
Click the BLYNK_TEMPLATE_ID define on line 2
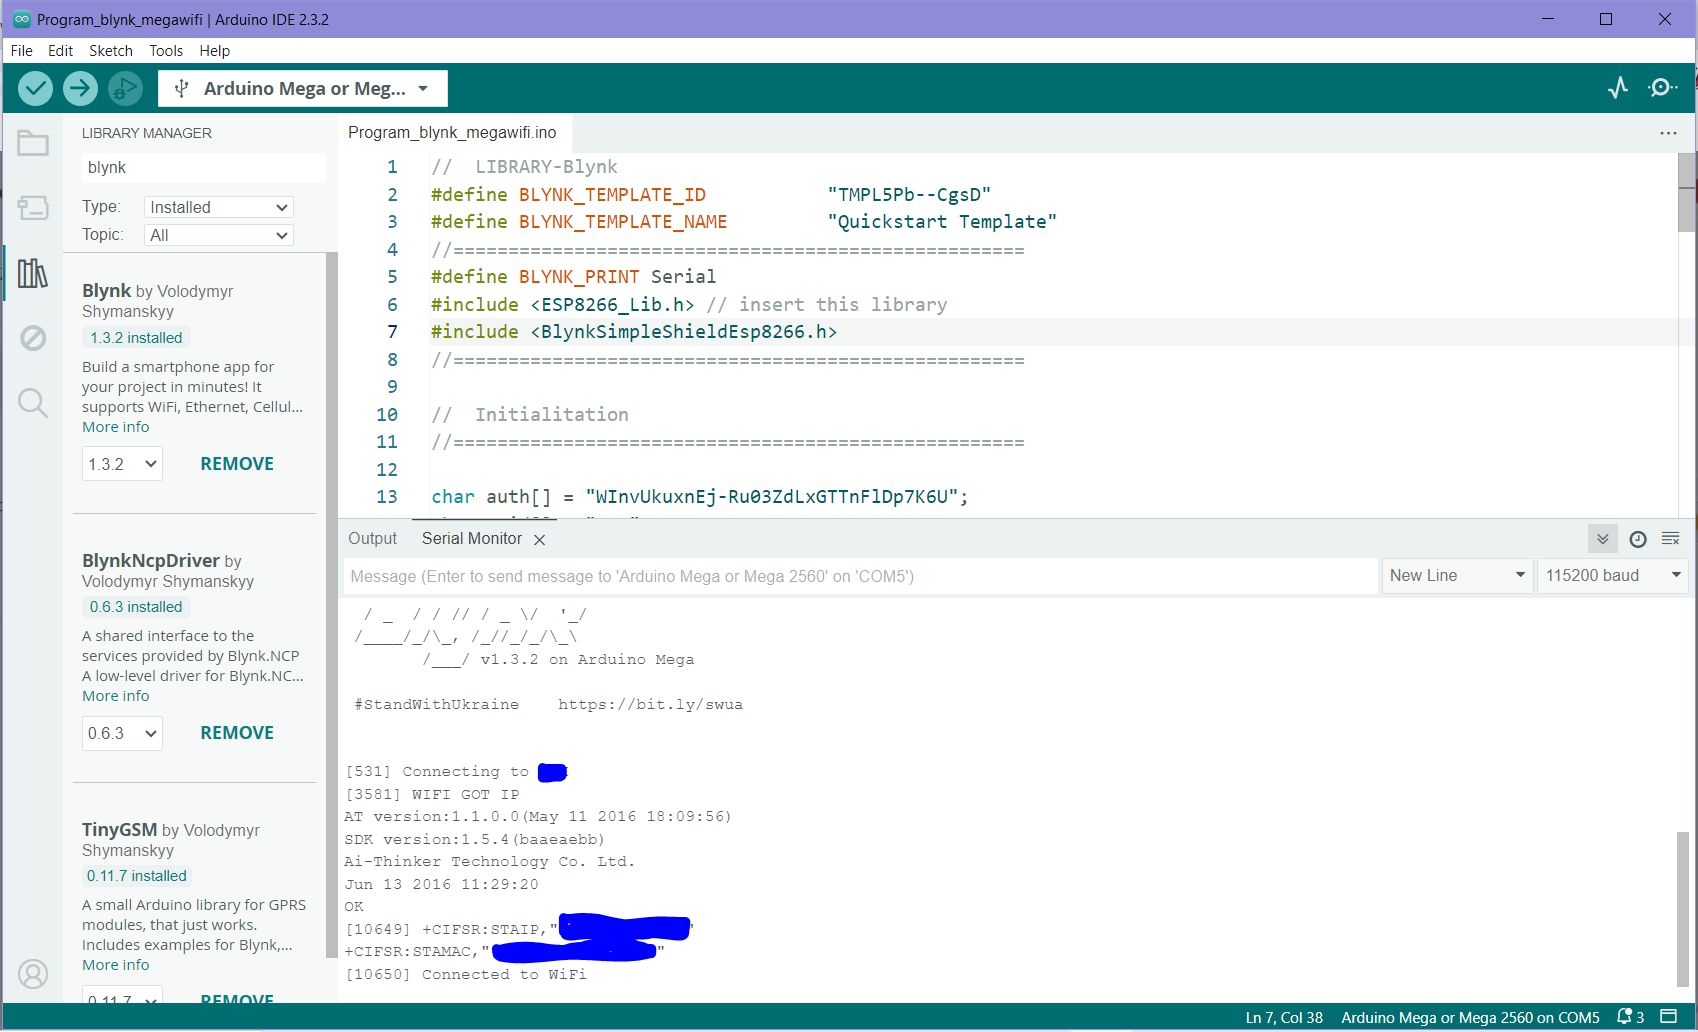tap(612, 195)
